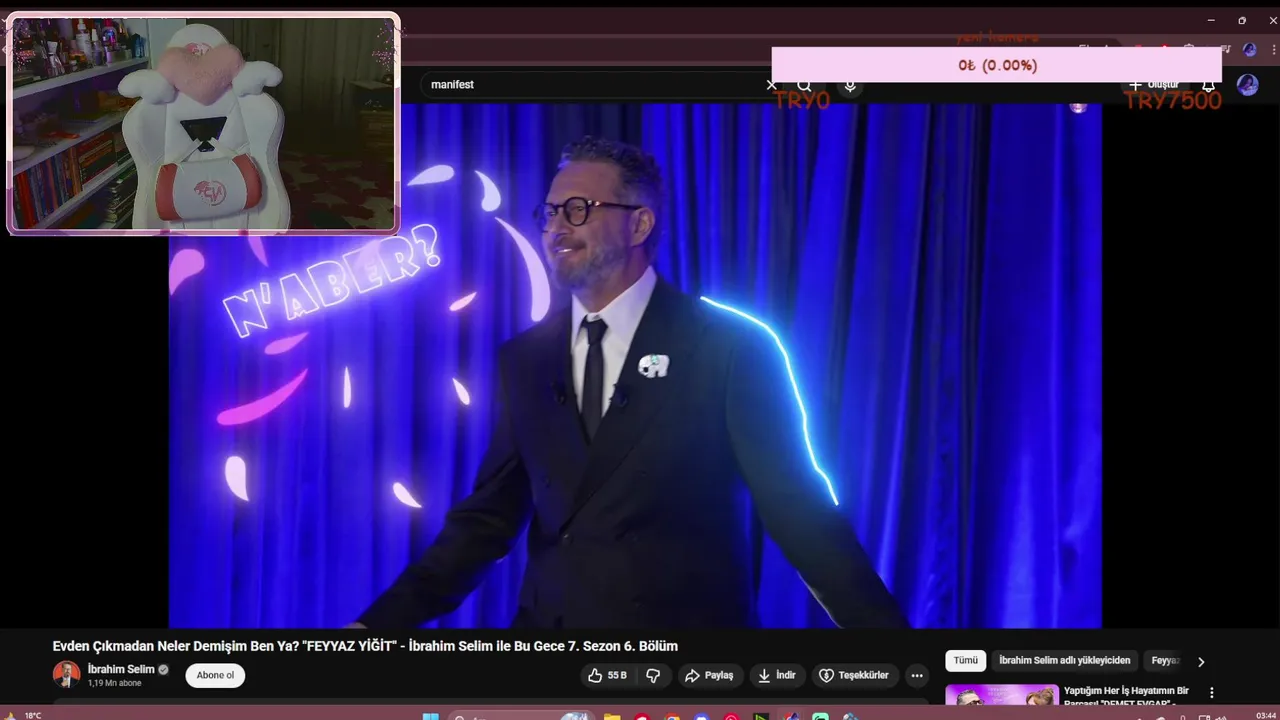
Task: Select 'İbrahim Selim adlı yükleyiciden' chip
Action: tap(1064, 661)
